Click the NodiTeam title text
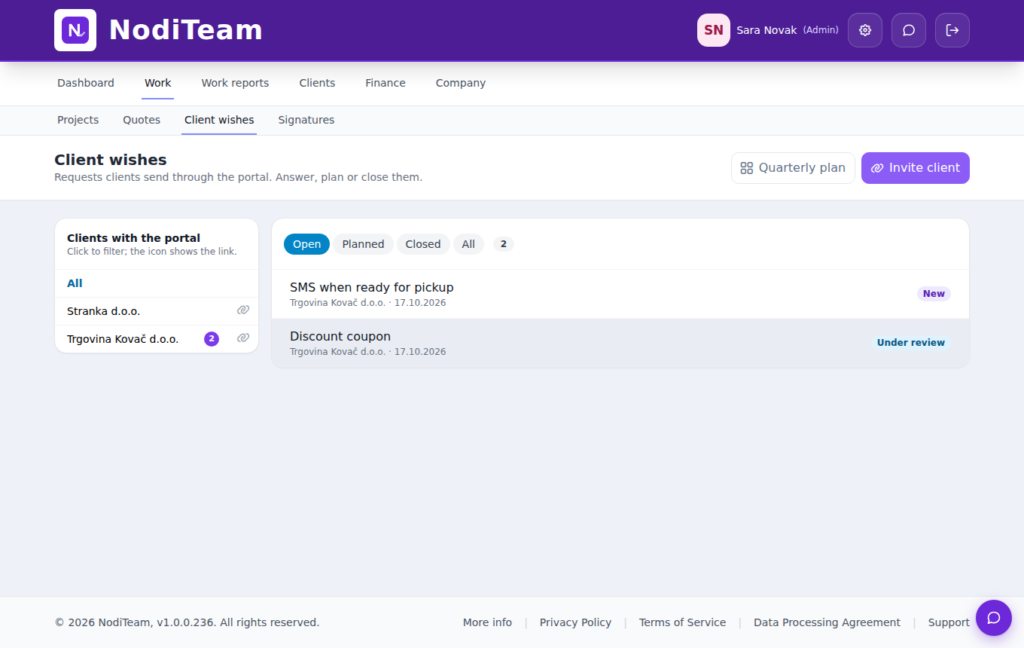 click(x=185, y=30)
